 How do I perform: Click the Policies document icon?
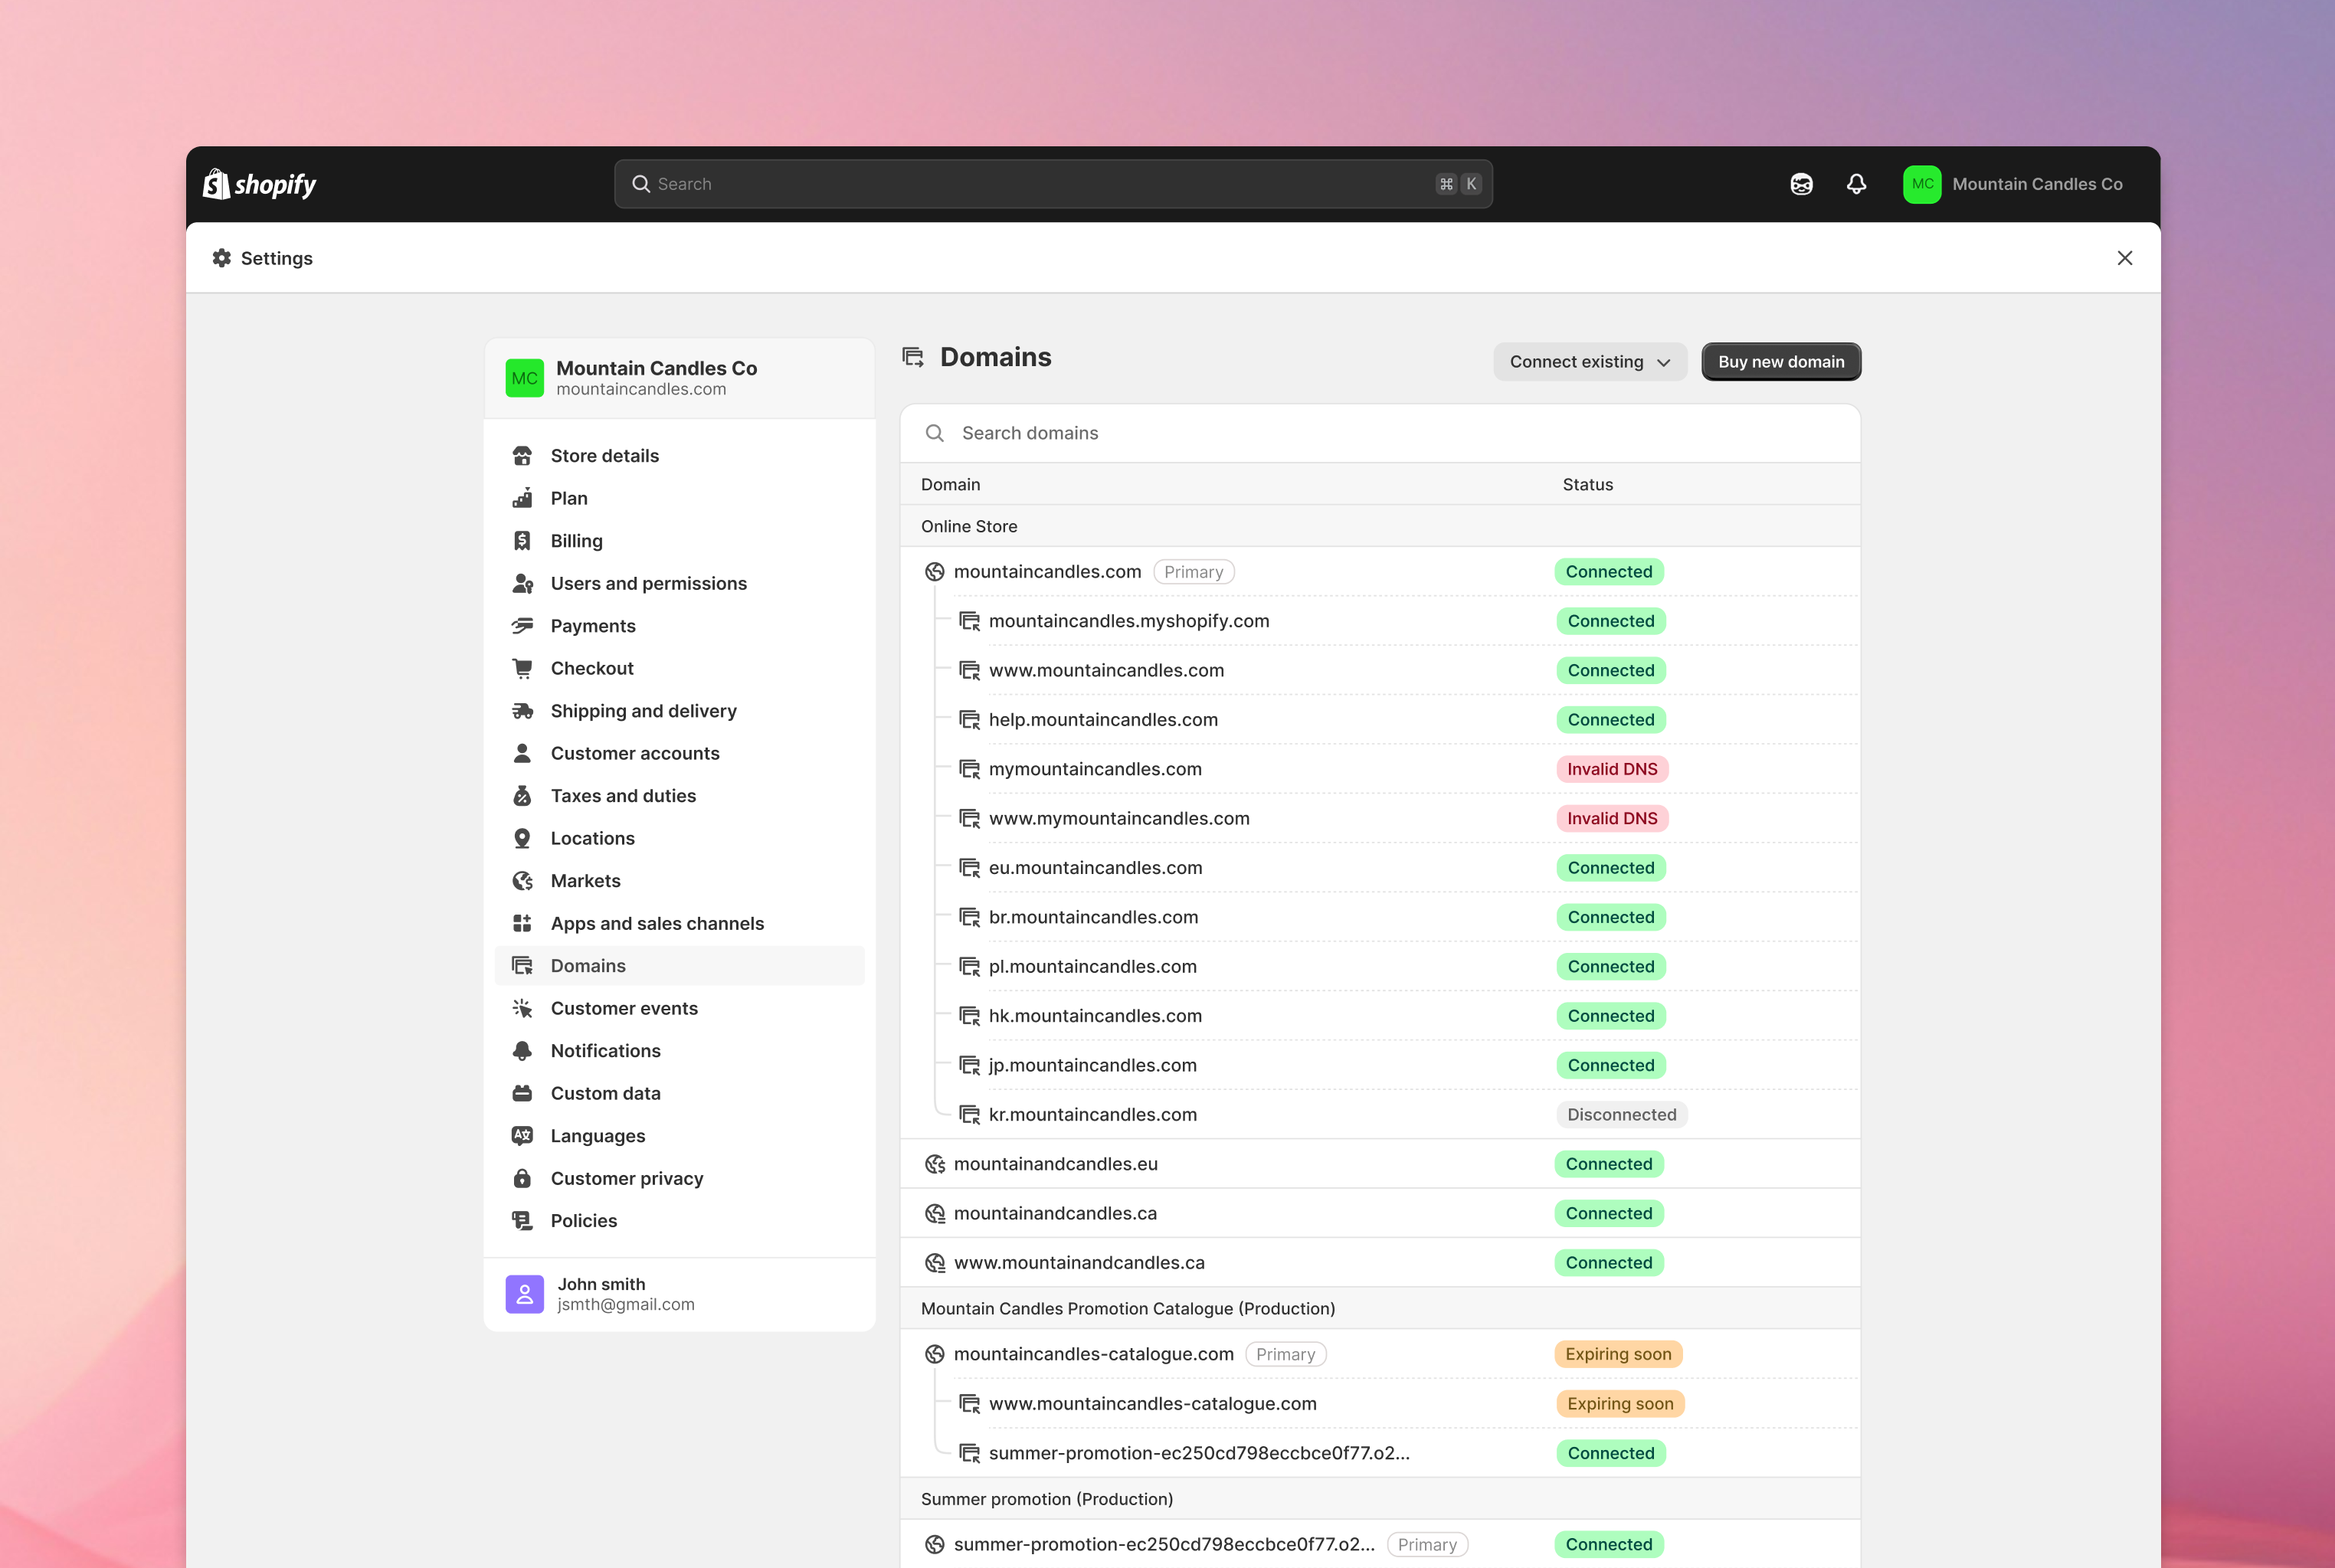522,1221
